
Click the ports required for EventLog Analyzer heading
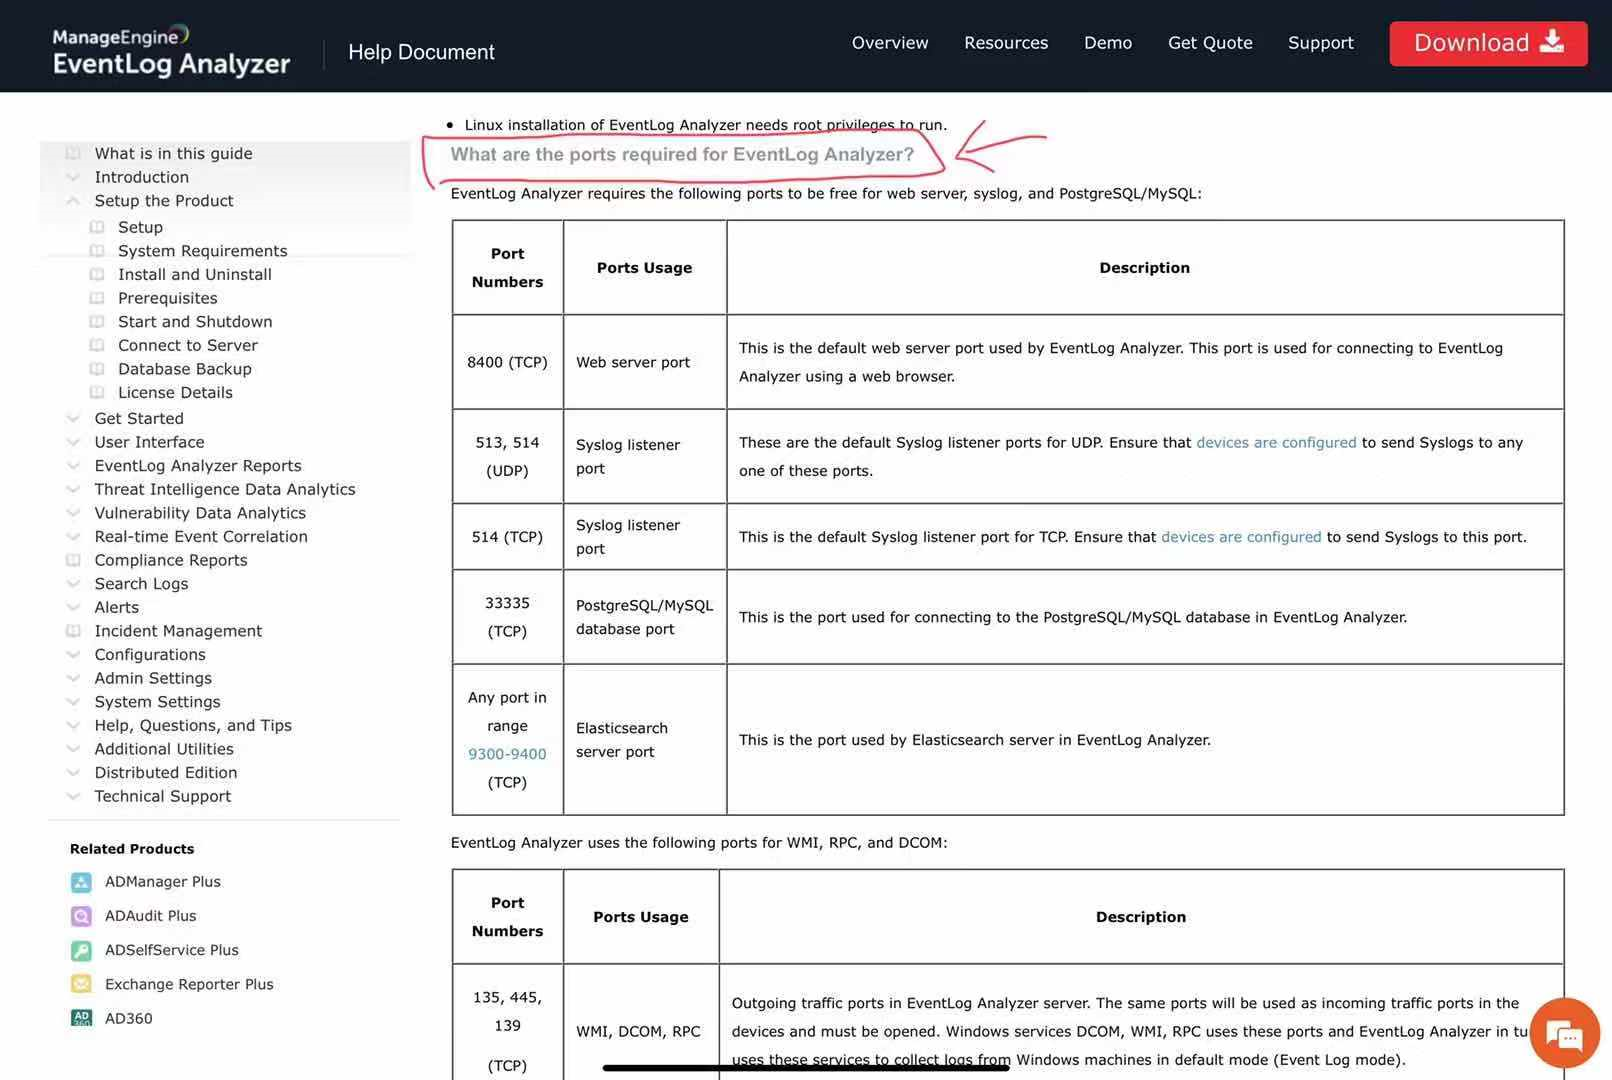click(x=682, y=155)
